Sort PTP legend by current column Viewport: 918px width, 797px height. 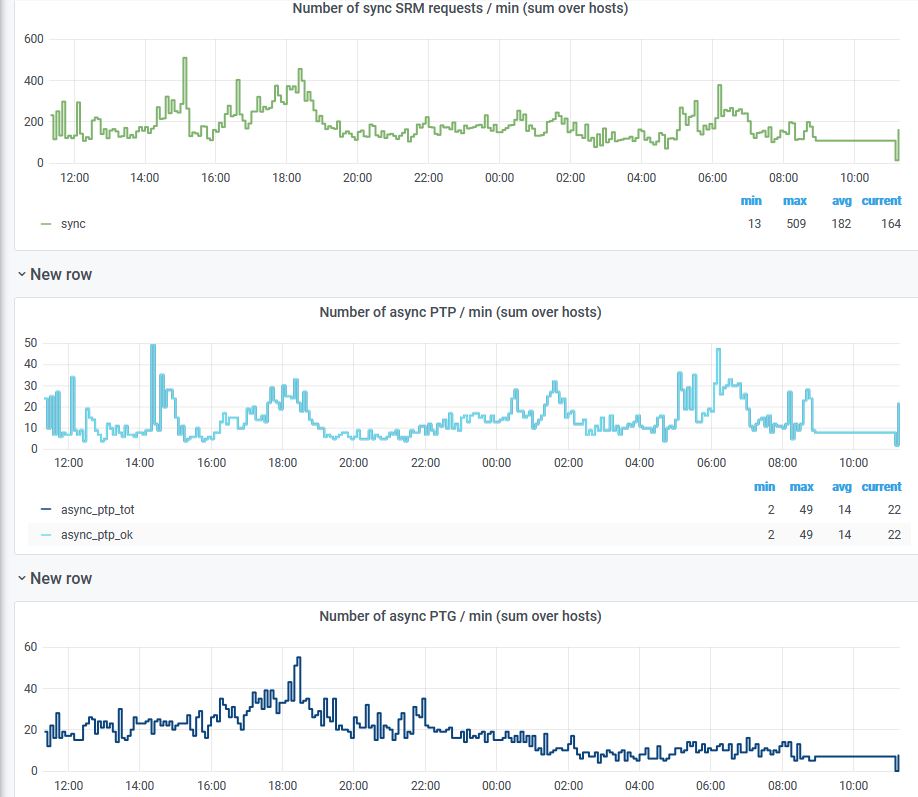coord(882,487)
